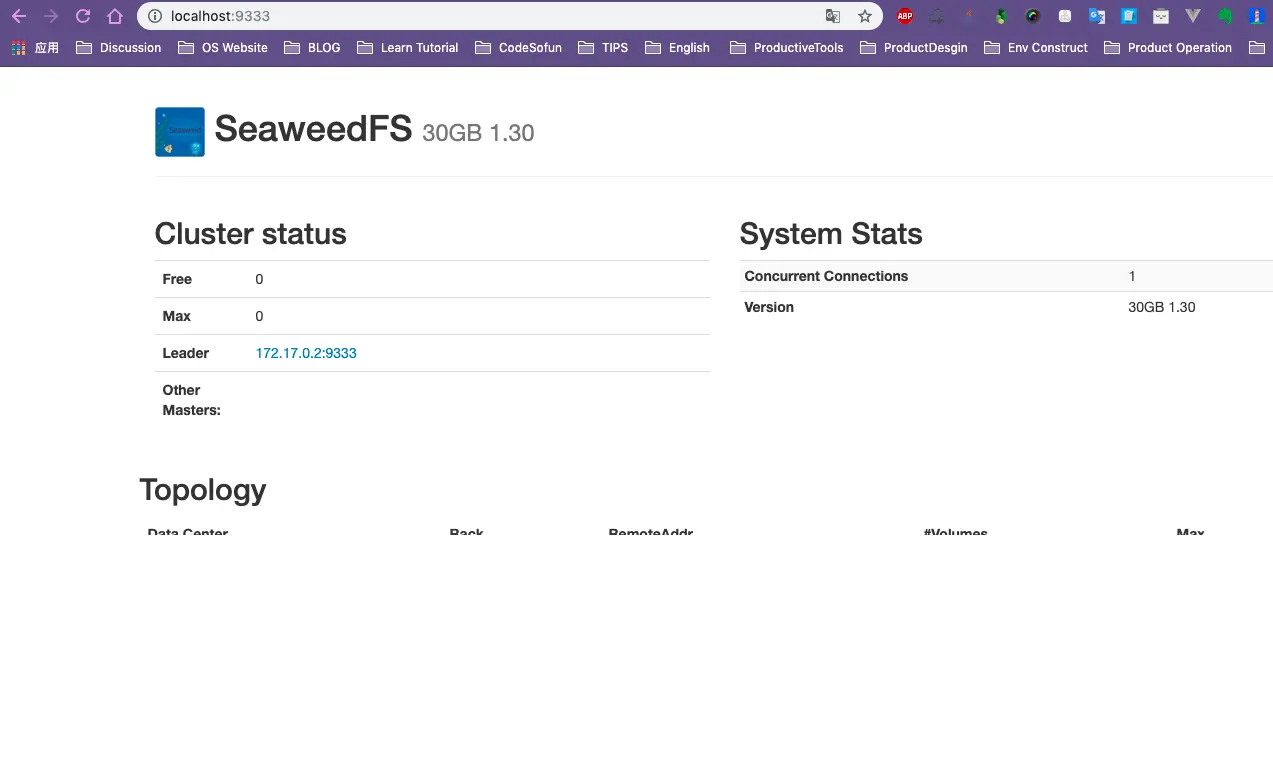1273x782 pixels.
Task: Click the Version row label
Action: point(769,307)
